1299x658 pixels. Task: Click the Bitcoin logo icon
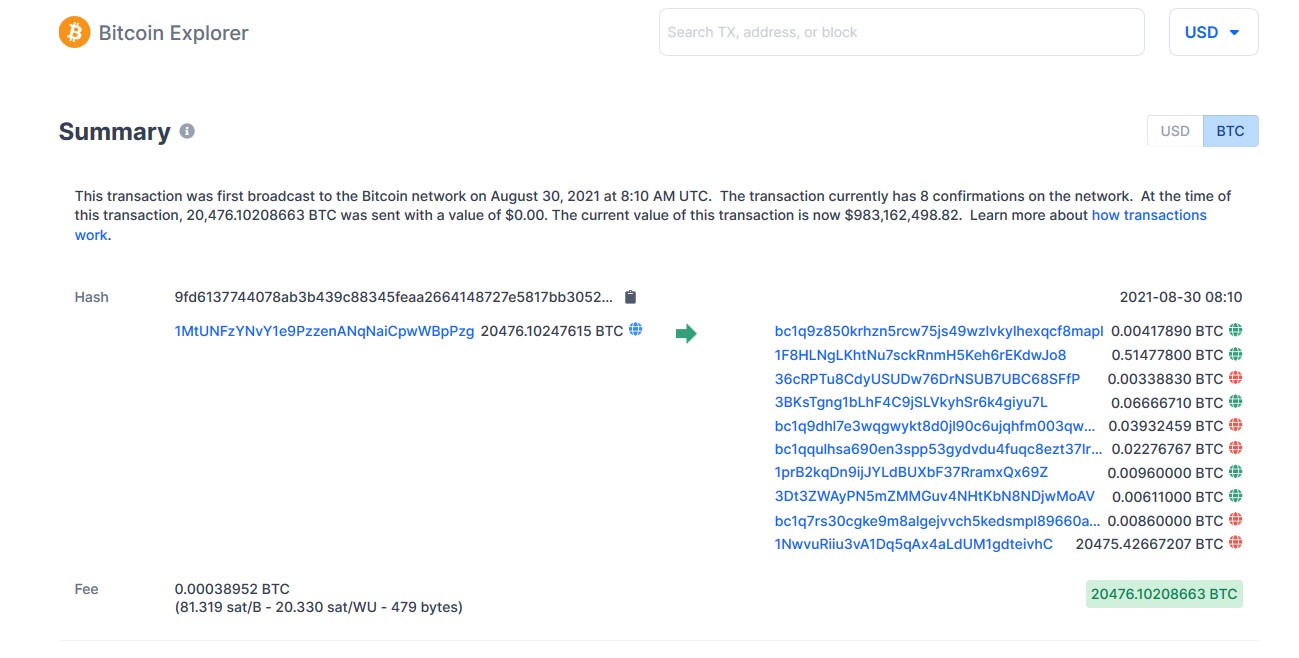tap(75, 32)
